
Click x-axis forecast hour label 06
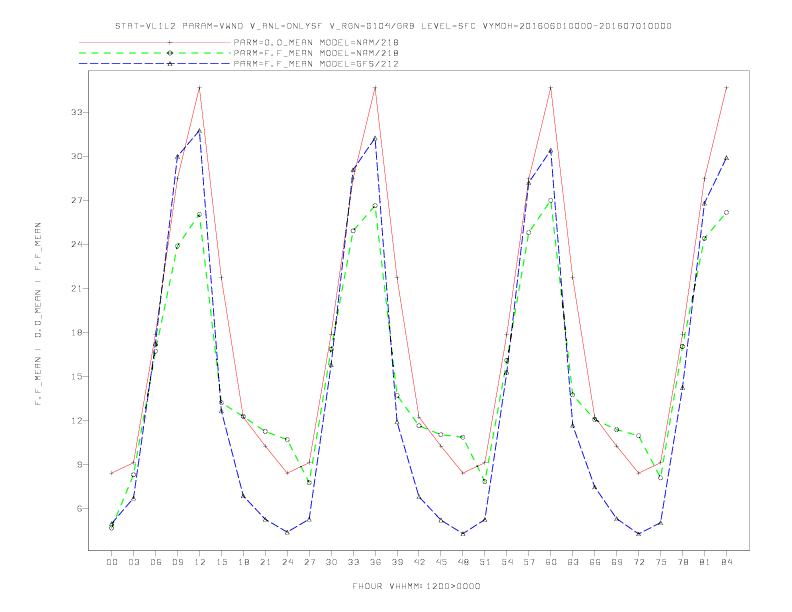[x=156, y=562]
